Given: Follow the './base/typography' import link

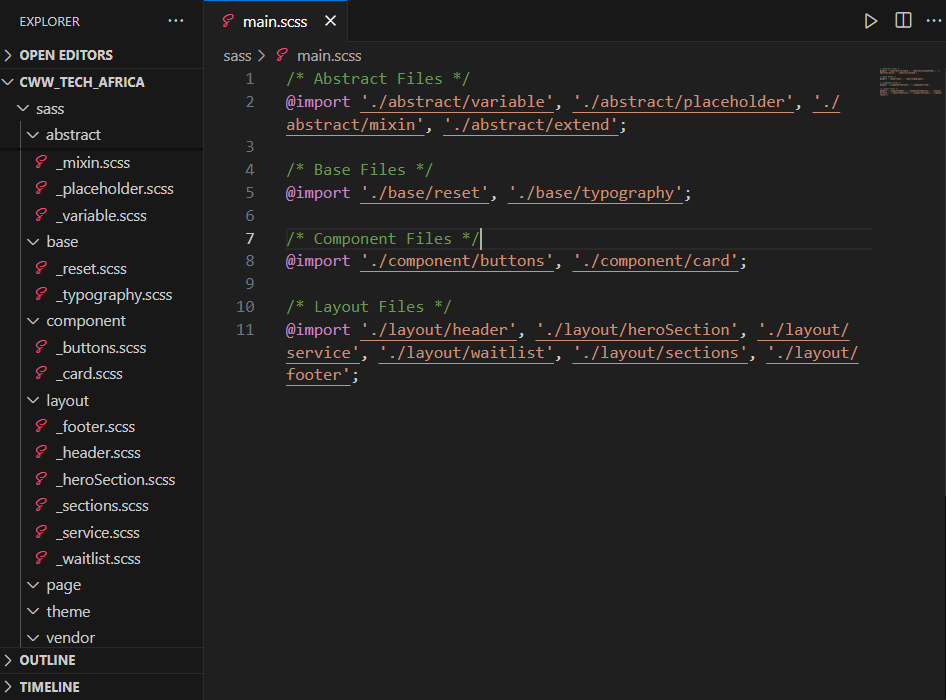Looking at the screenshot, I should click(x=596, y=192).
